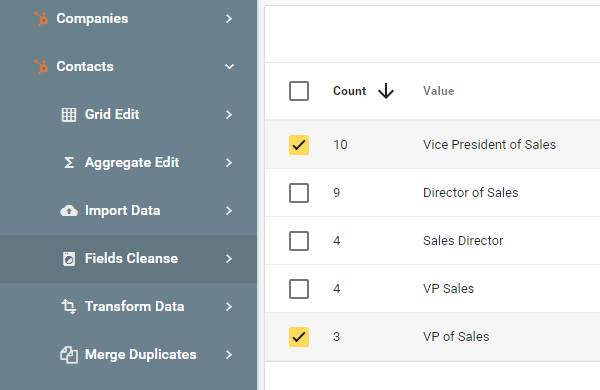Viewport: 600px width, 390px height.
Task: Click the HubSpot icon beside Contacts
Action: coord(41,67)
